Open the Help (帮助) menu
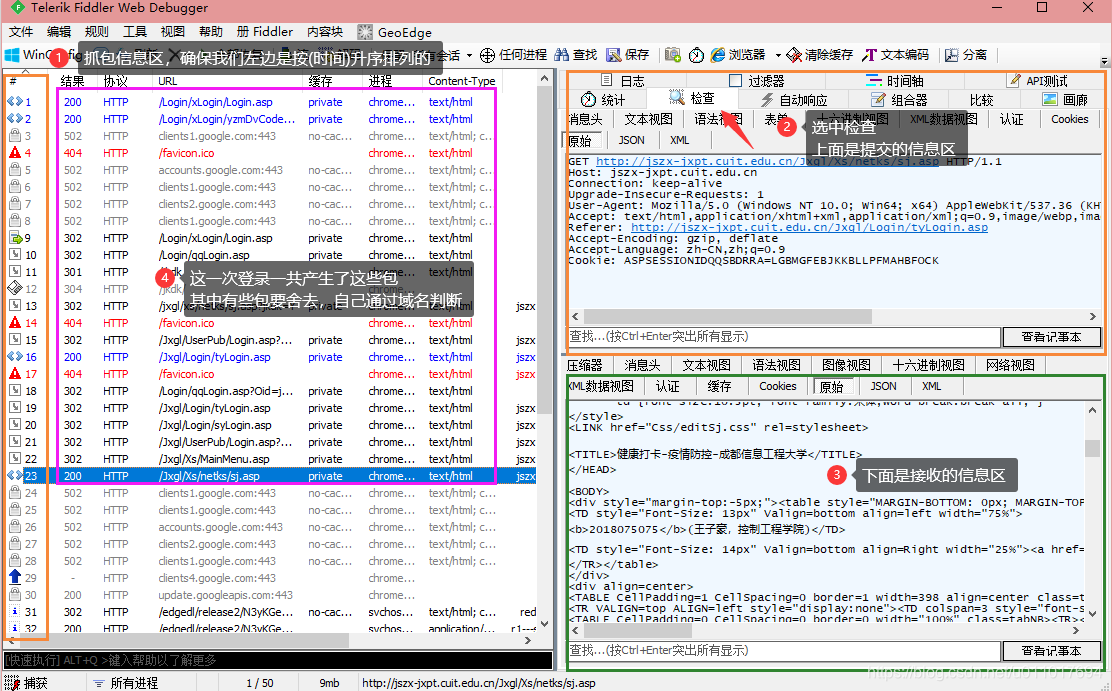Screen dimensions: 1112x691 211,32
